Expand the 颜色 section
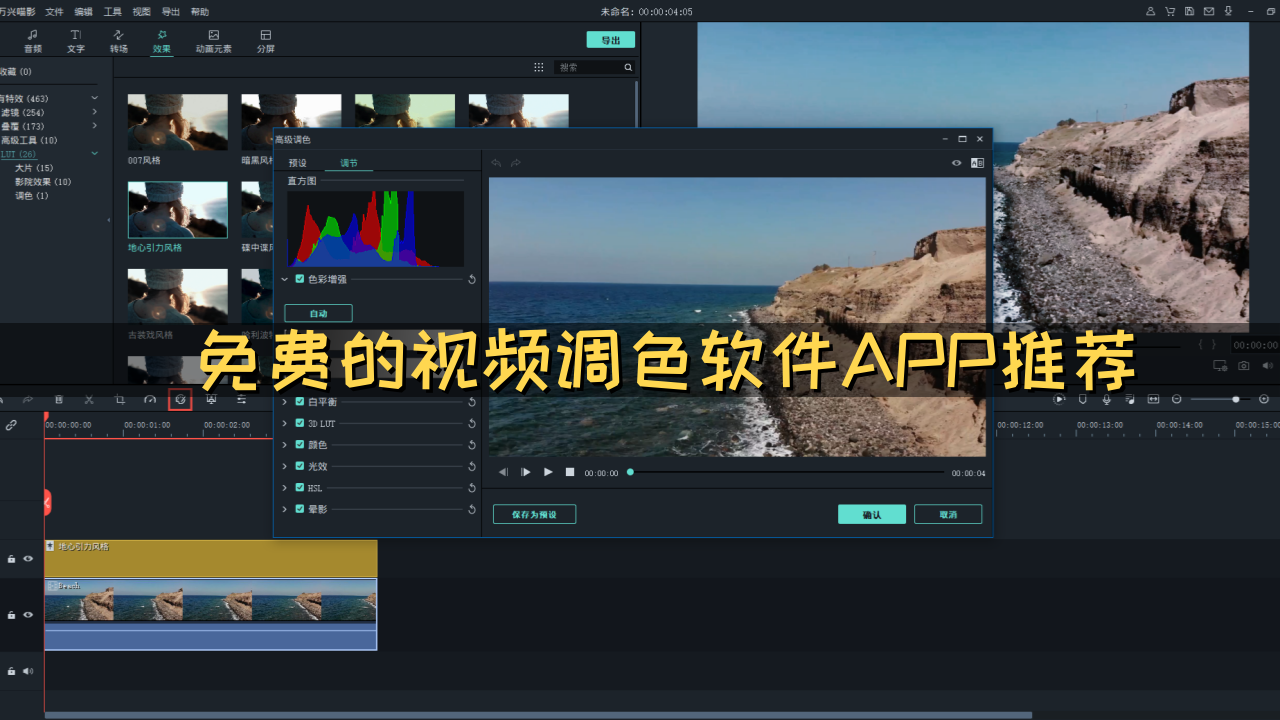The image size is (1280, 720). (x=285, y=445)
